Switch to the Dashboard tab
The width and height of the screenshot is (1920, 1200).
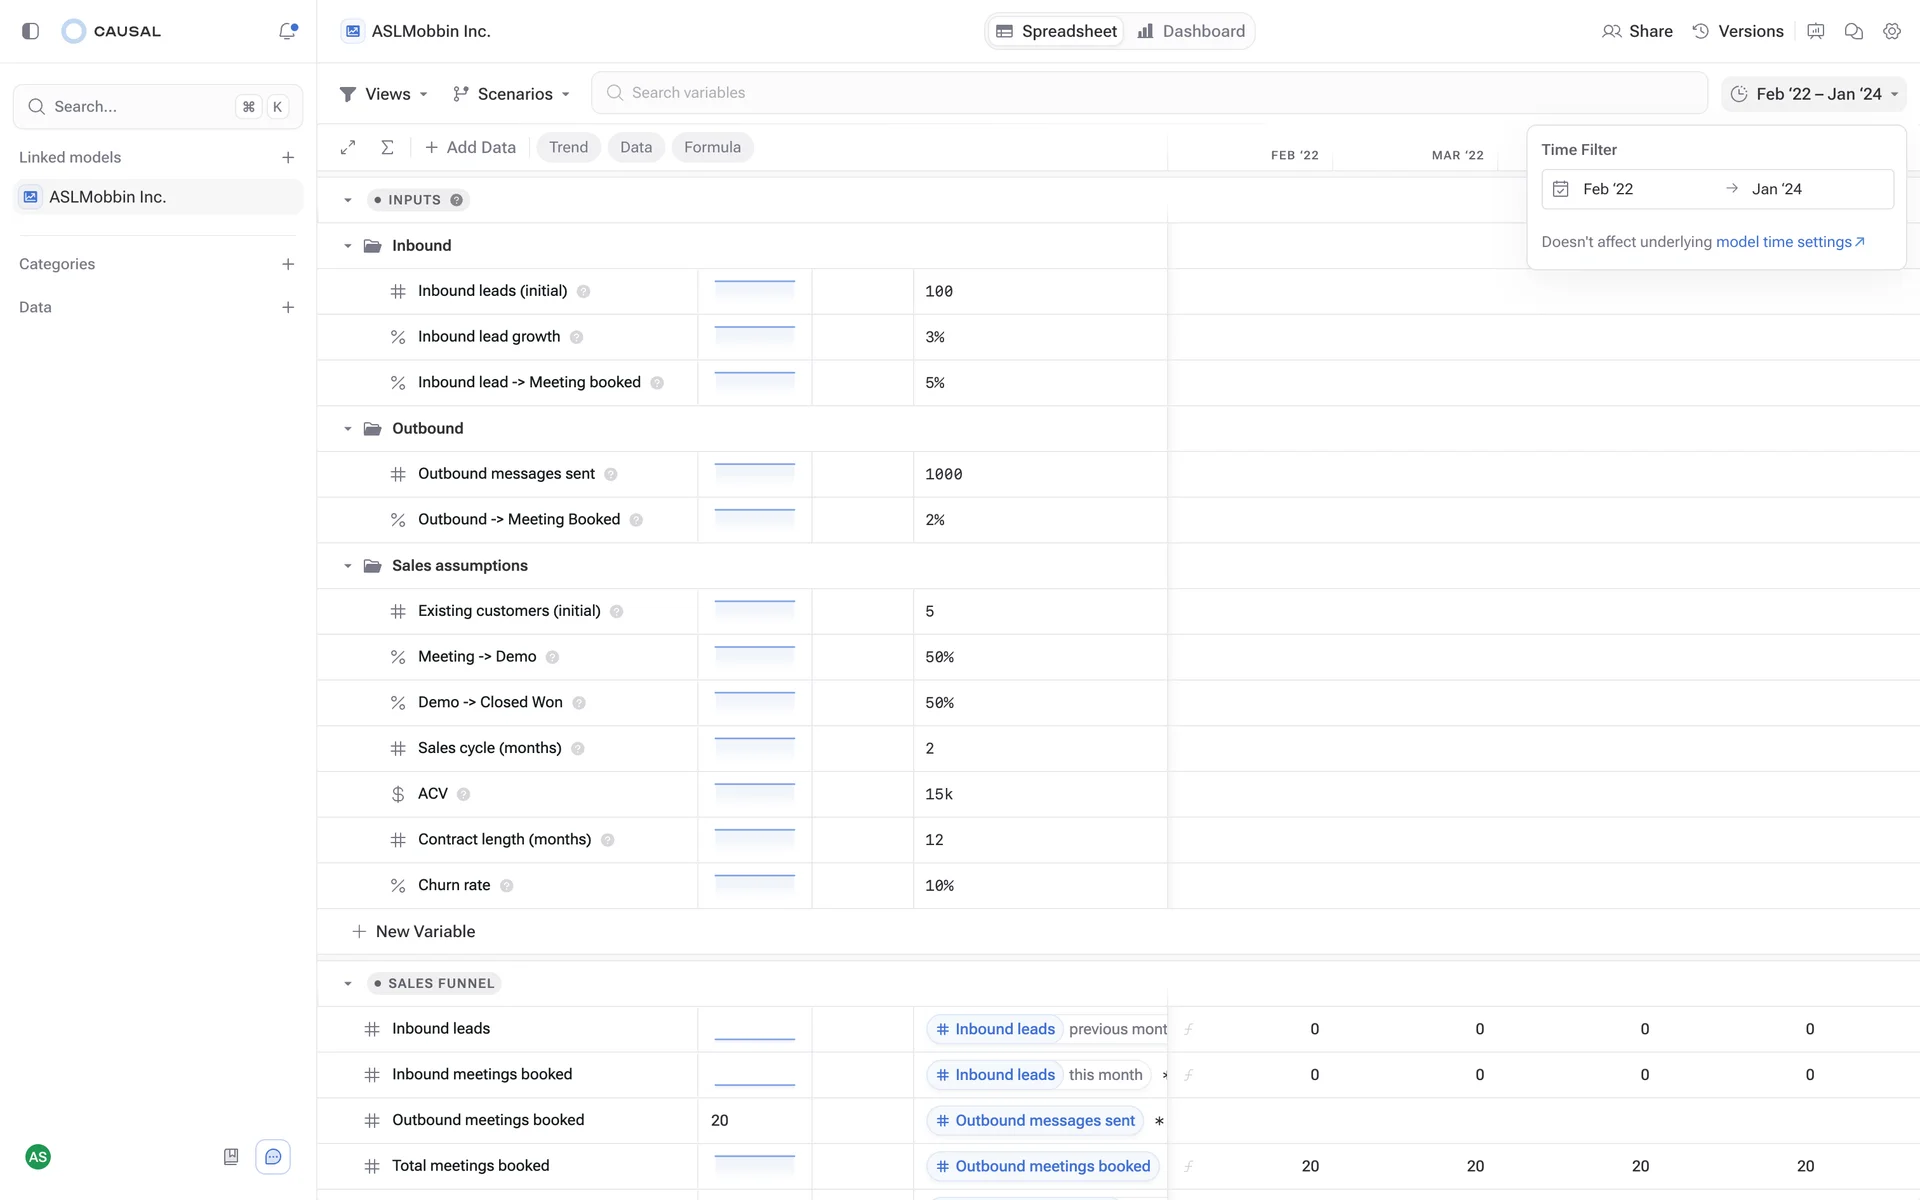click(x=1191, y=31)
